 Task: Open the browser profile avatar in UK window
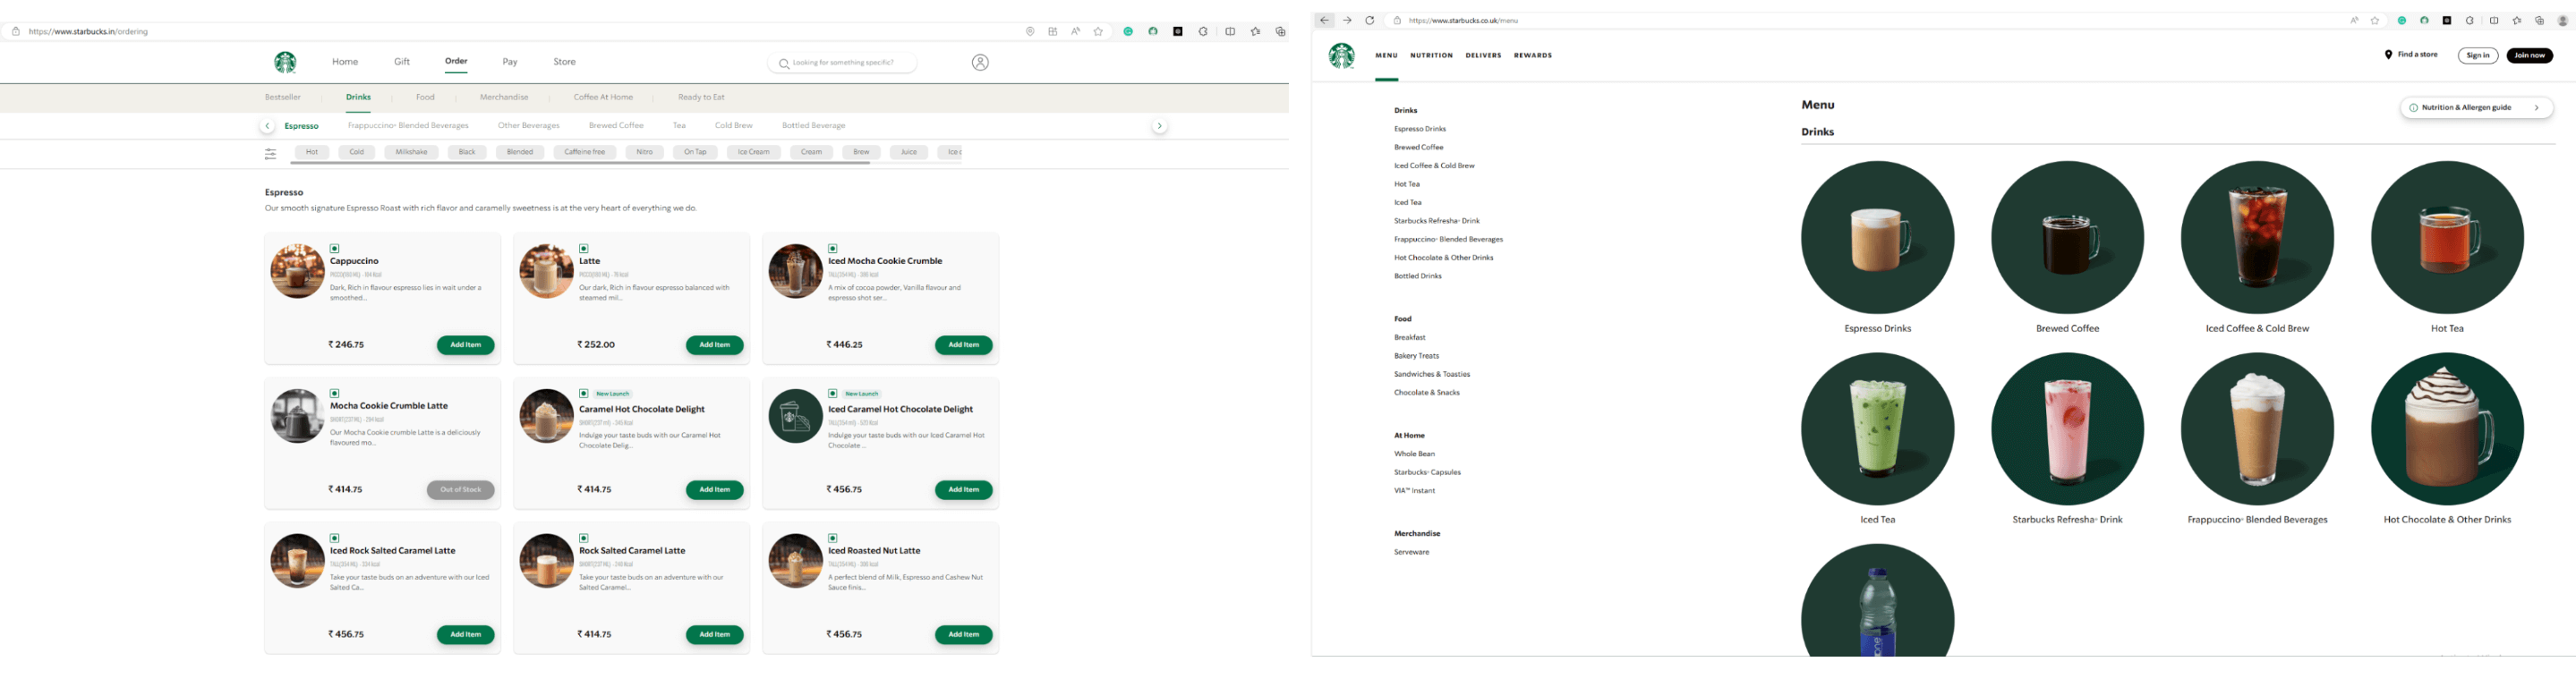point(2563,20)
